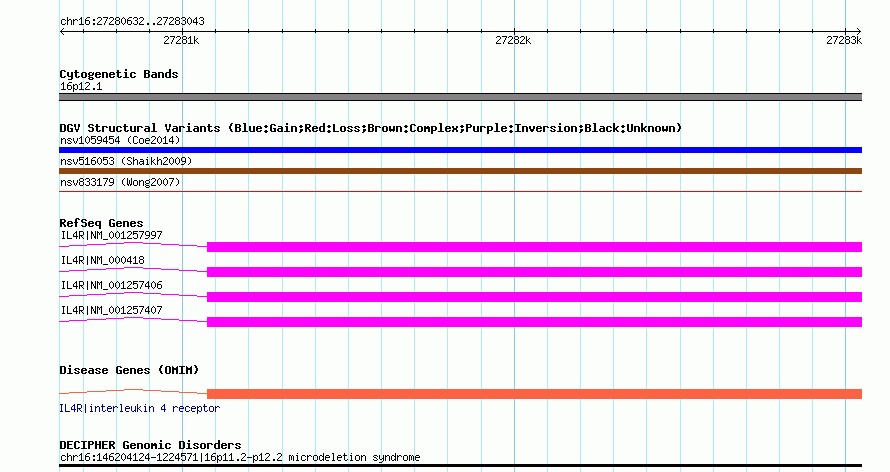Select the Disease Genes (OMIM) track title

tap(129, 370)
